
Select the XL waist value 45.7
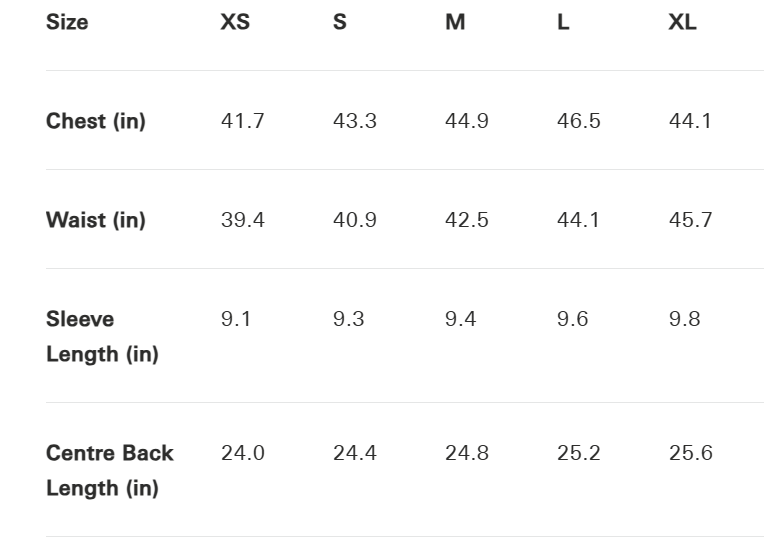point(690,220)
